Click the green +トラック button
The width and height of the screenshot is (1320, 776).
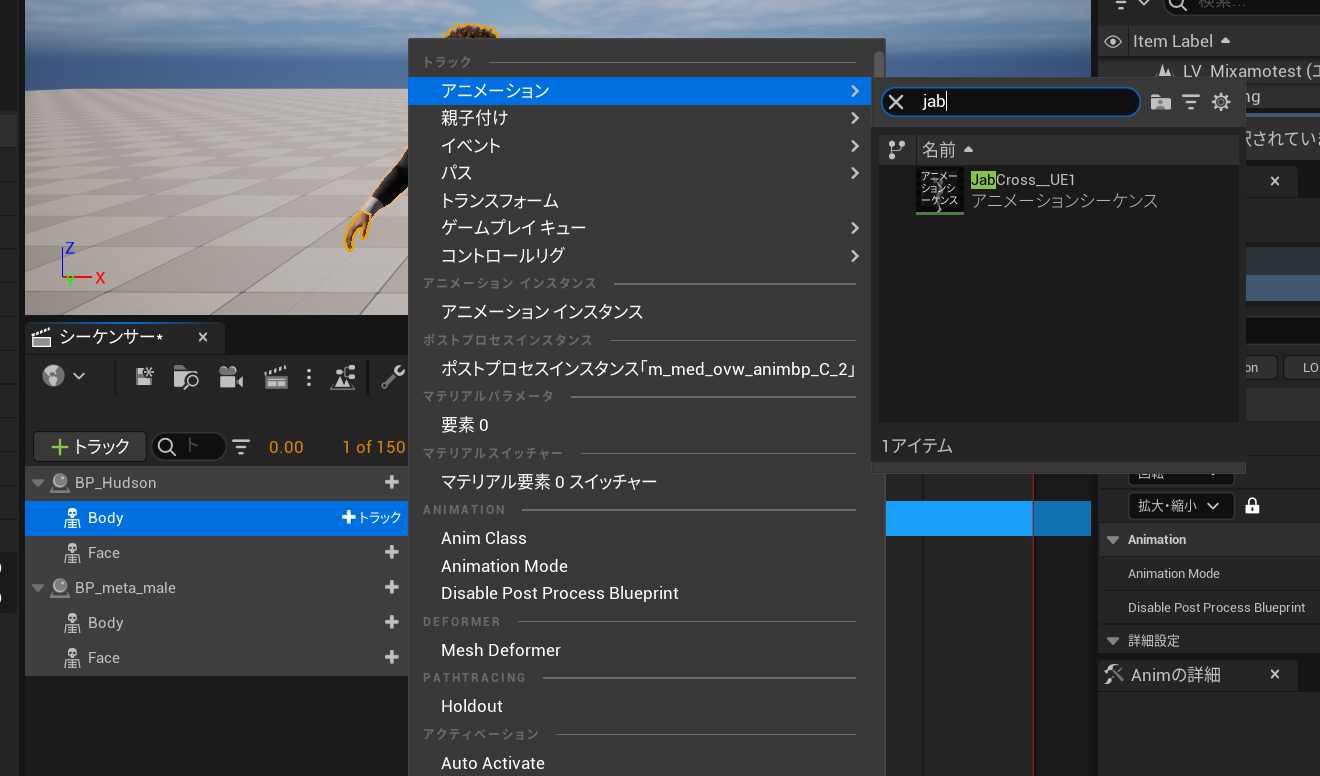[90, 446]
